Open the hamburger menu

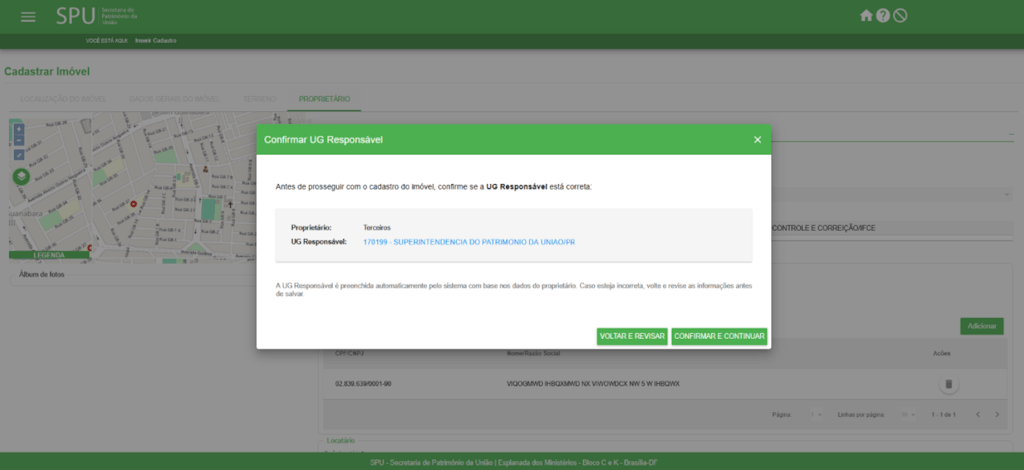click(x=28, y=17)
